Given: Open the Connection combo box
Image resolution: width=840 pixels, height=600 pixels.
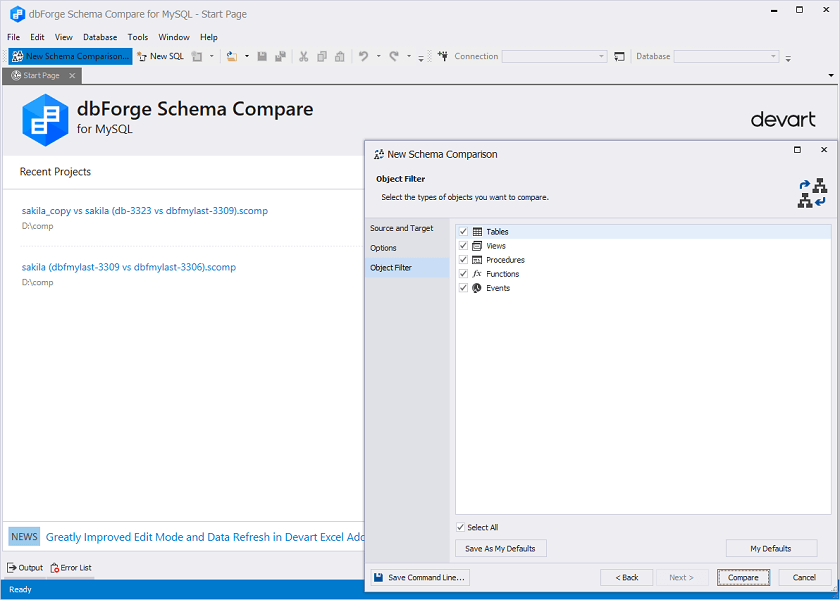Looking at the screenshot, I should (554, 56).
